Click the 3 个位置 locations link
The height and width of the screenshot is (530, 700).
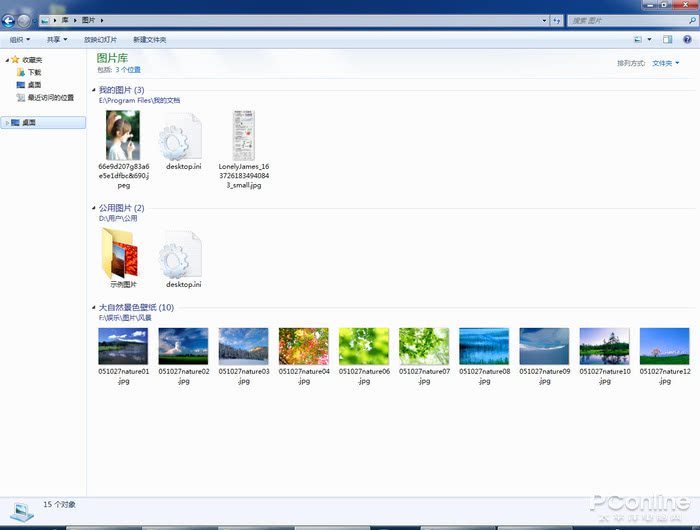tap(128, 70)
